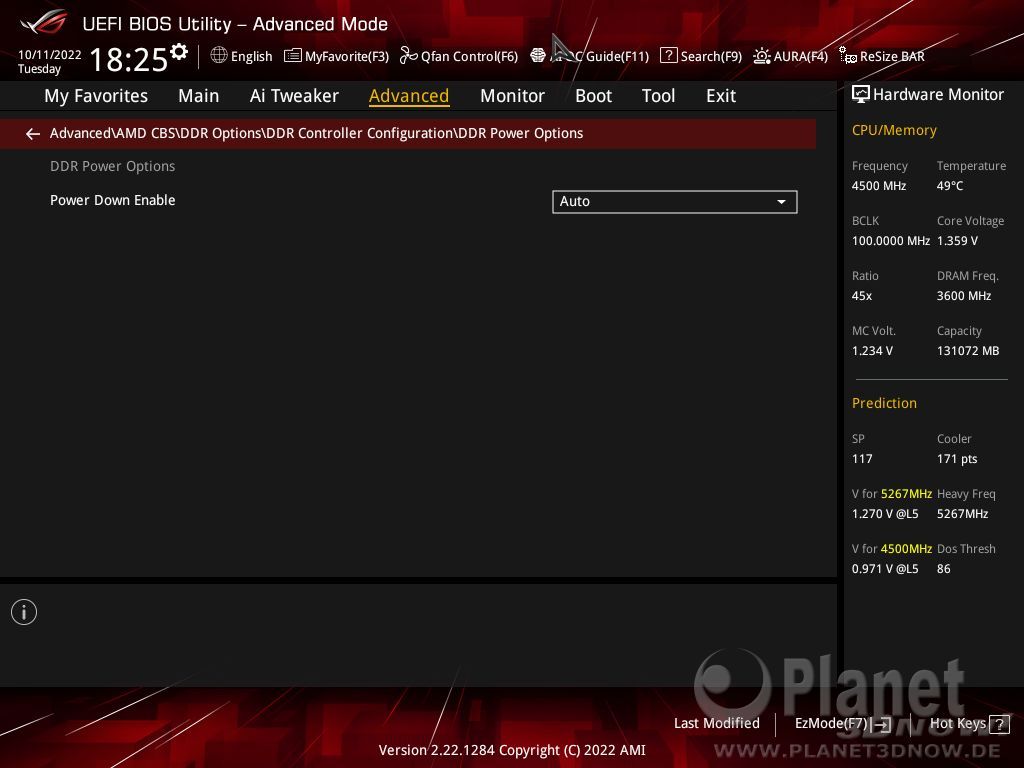Click the ROG logo

coord(44,22)
